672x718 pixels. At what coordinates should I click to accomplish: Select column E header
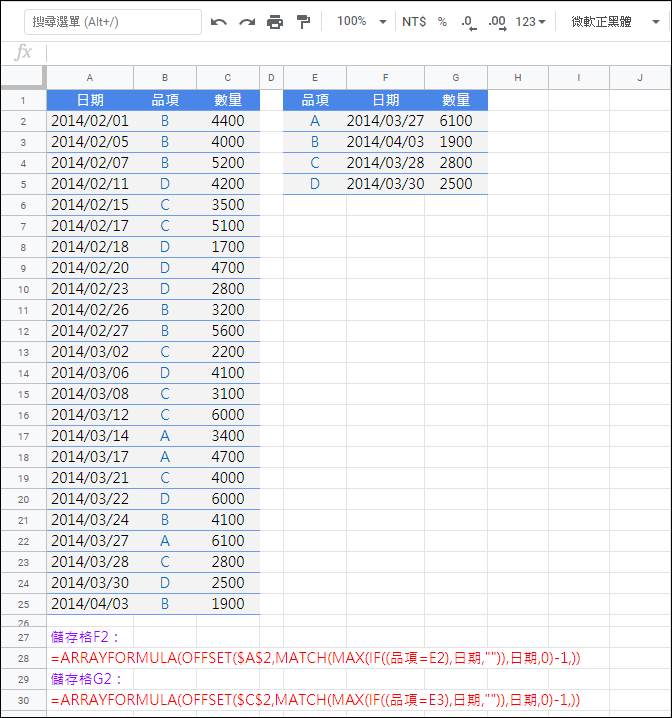click(315, 78)
